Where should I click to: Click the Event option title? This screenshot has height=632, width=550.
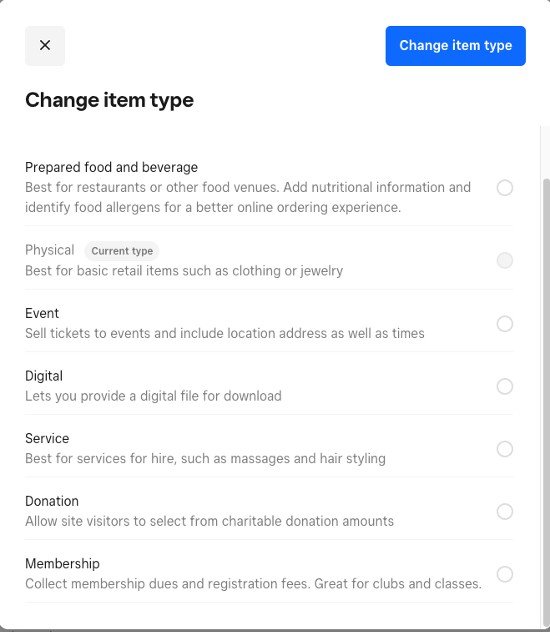[x=42, y=313]
